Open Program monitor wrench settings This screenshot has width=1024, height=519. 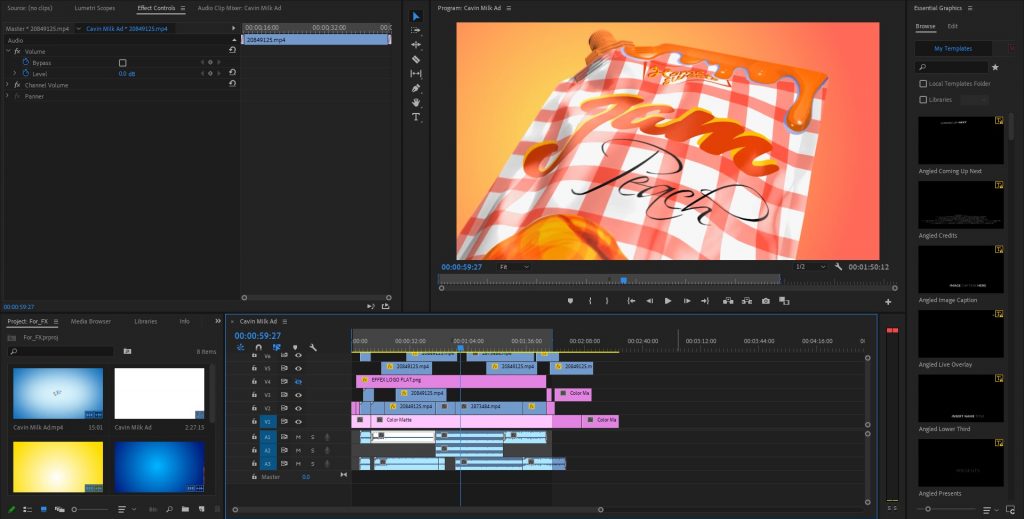click(839, 267)
